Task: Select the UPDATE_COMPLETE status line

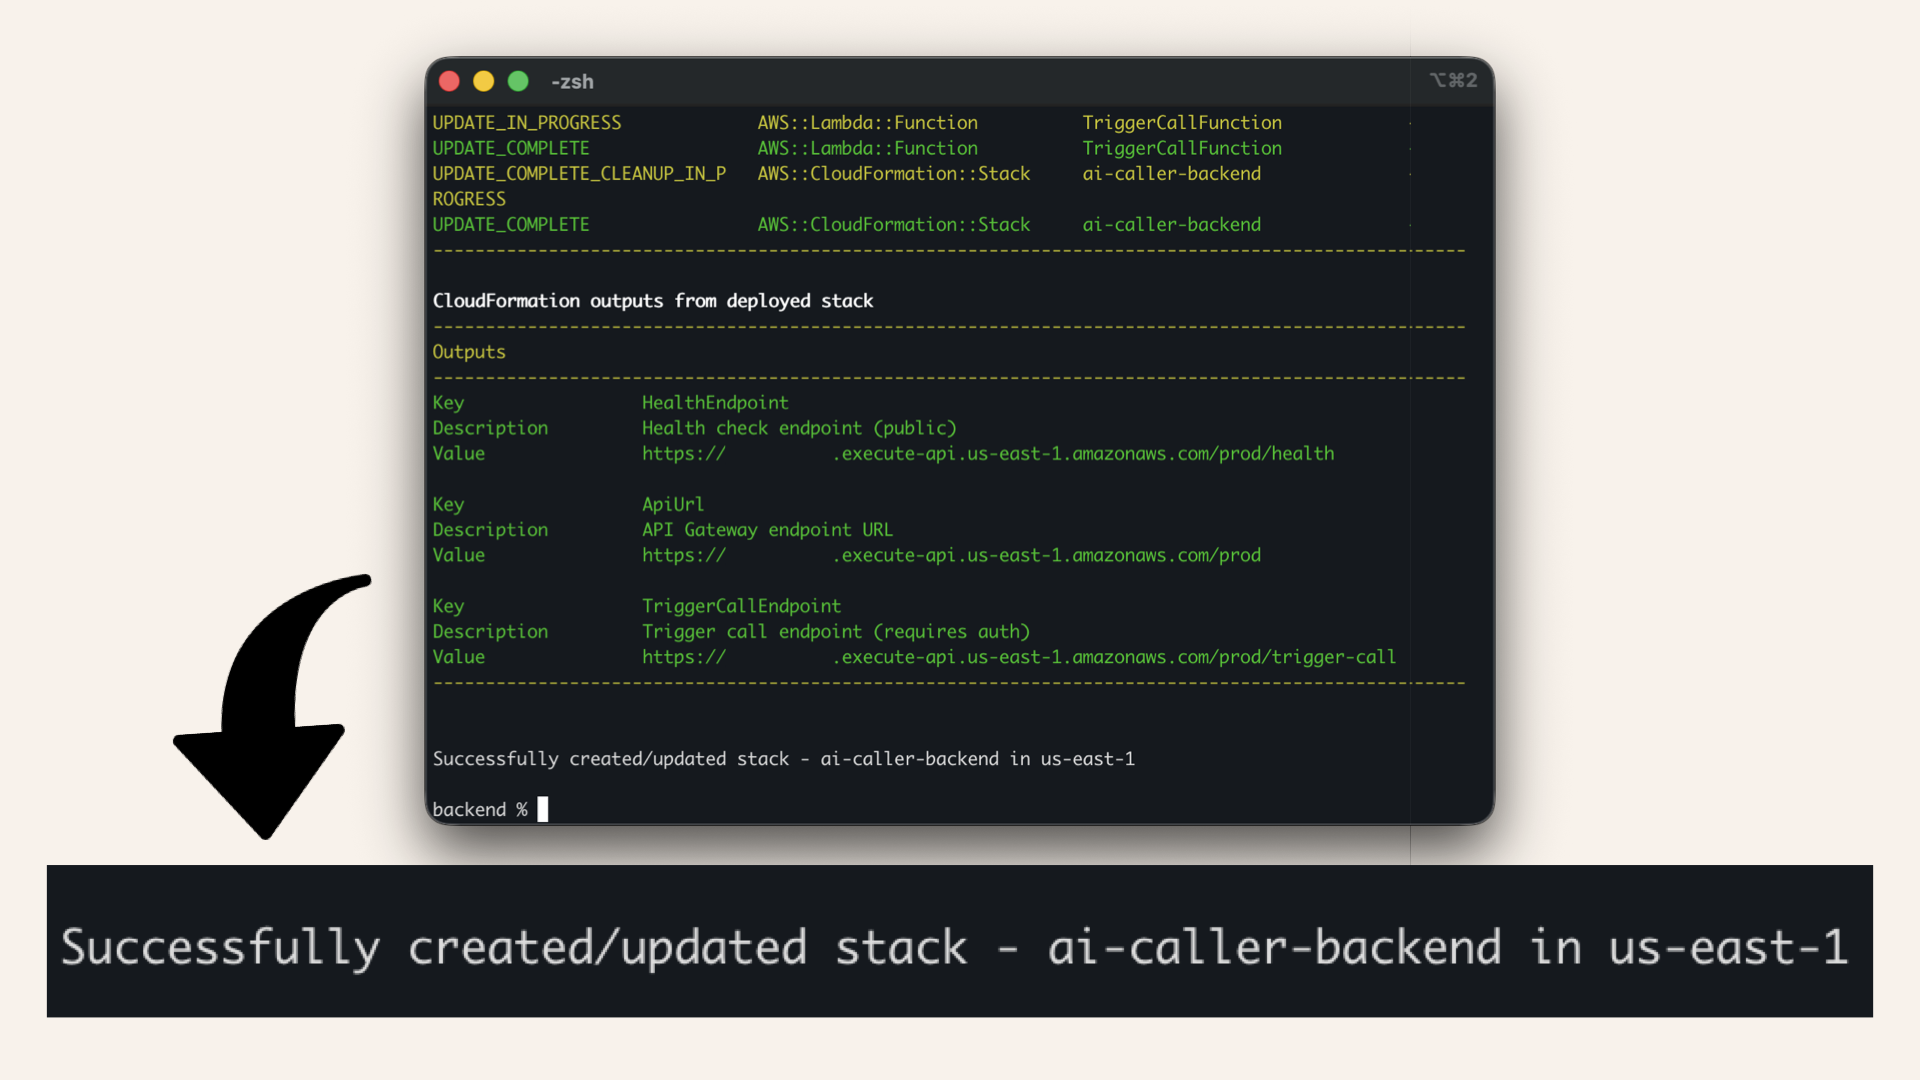Action: pos(510,148)
